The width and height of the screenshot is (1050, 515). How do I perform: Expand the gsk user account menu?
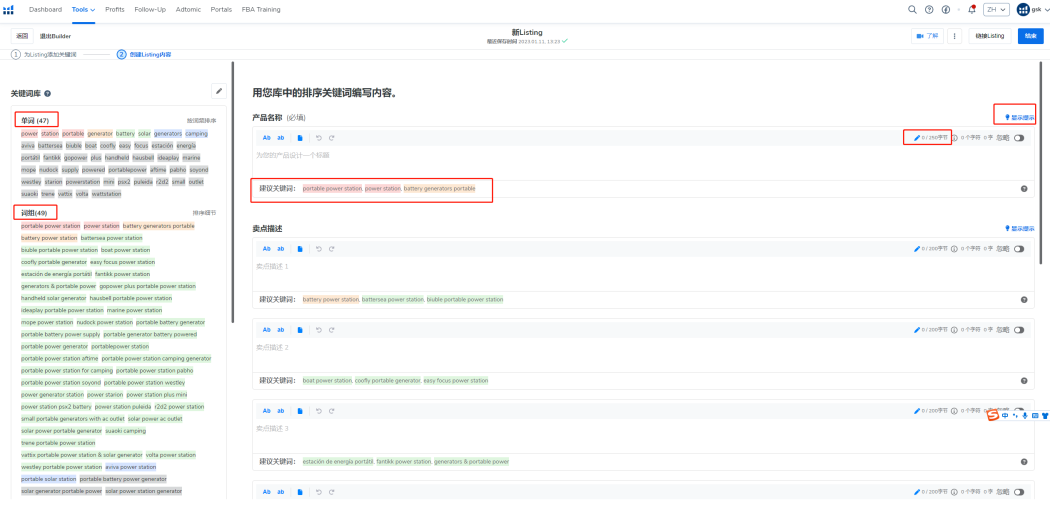pyautogui.click(x=1033, y=9)
